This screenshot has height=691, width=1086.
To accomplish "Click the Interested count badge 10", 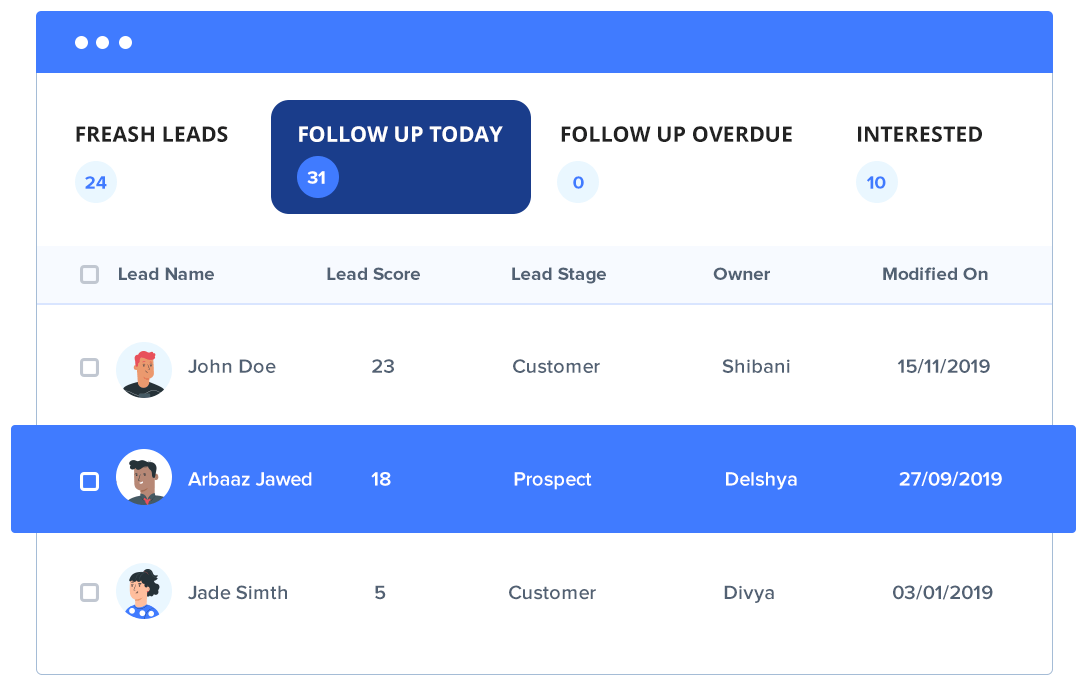I will click(x=877, y=183).
